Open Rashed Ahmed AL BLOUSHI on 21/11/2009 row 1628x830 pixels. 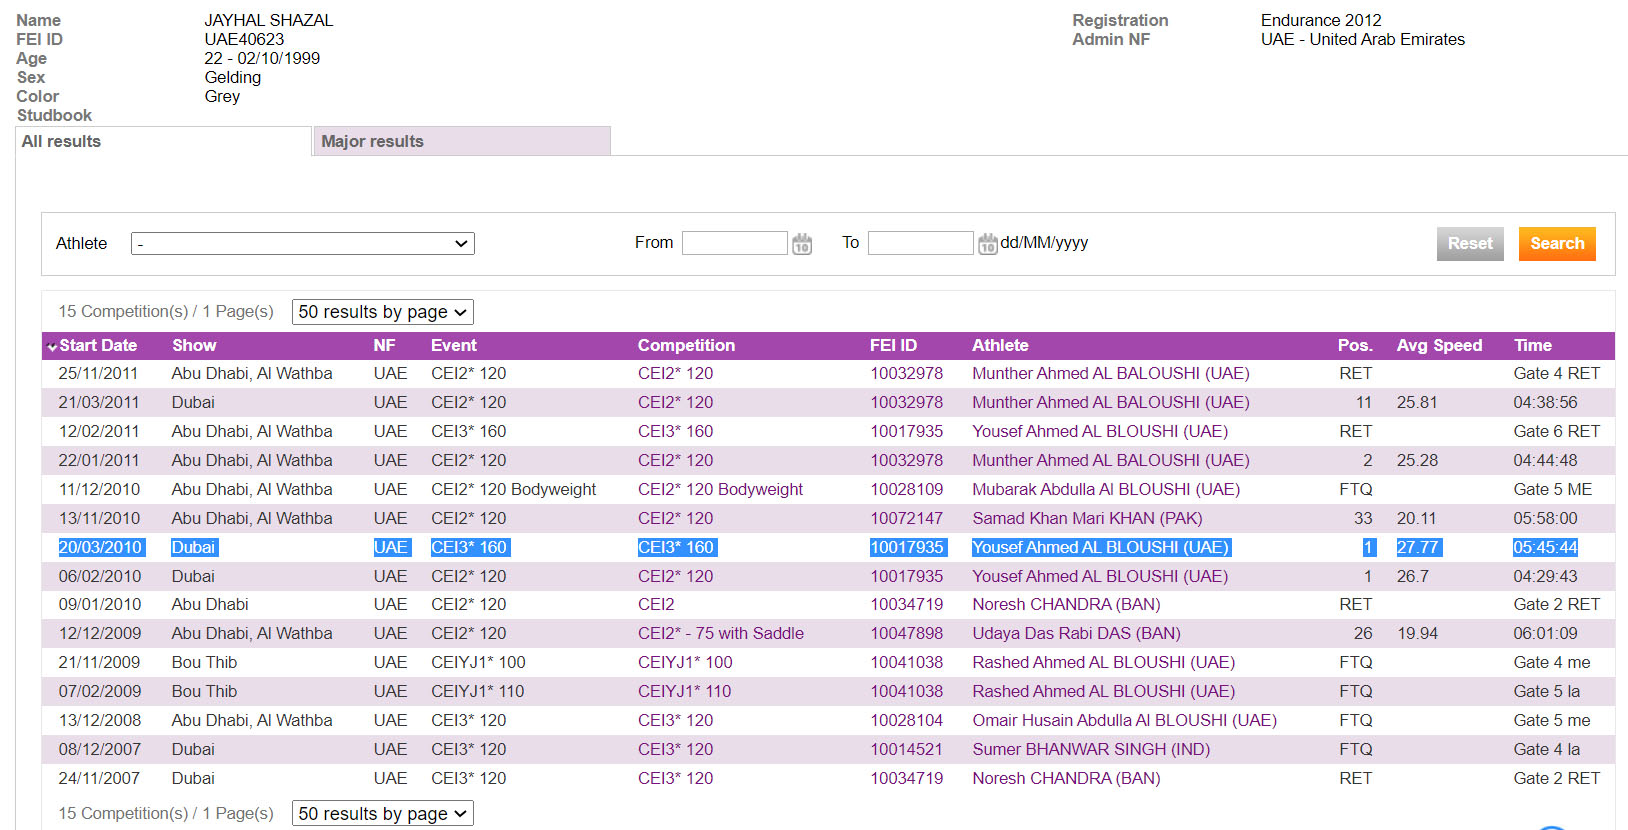pyautogui.click(x=1103, y=662)
